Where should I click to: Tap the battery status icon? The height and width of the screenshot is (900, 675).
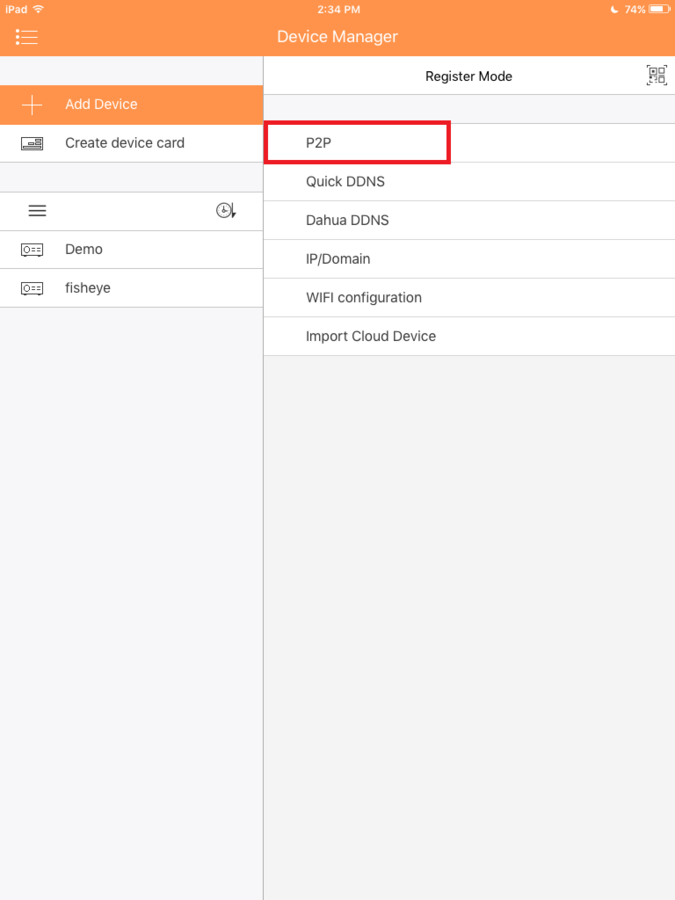[660, 9]
